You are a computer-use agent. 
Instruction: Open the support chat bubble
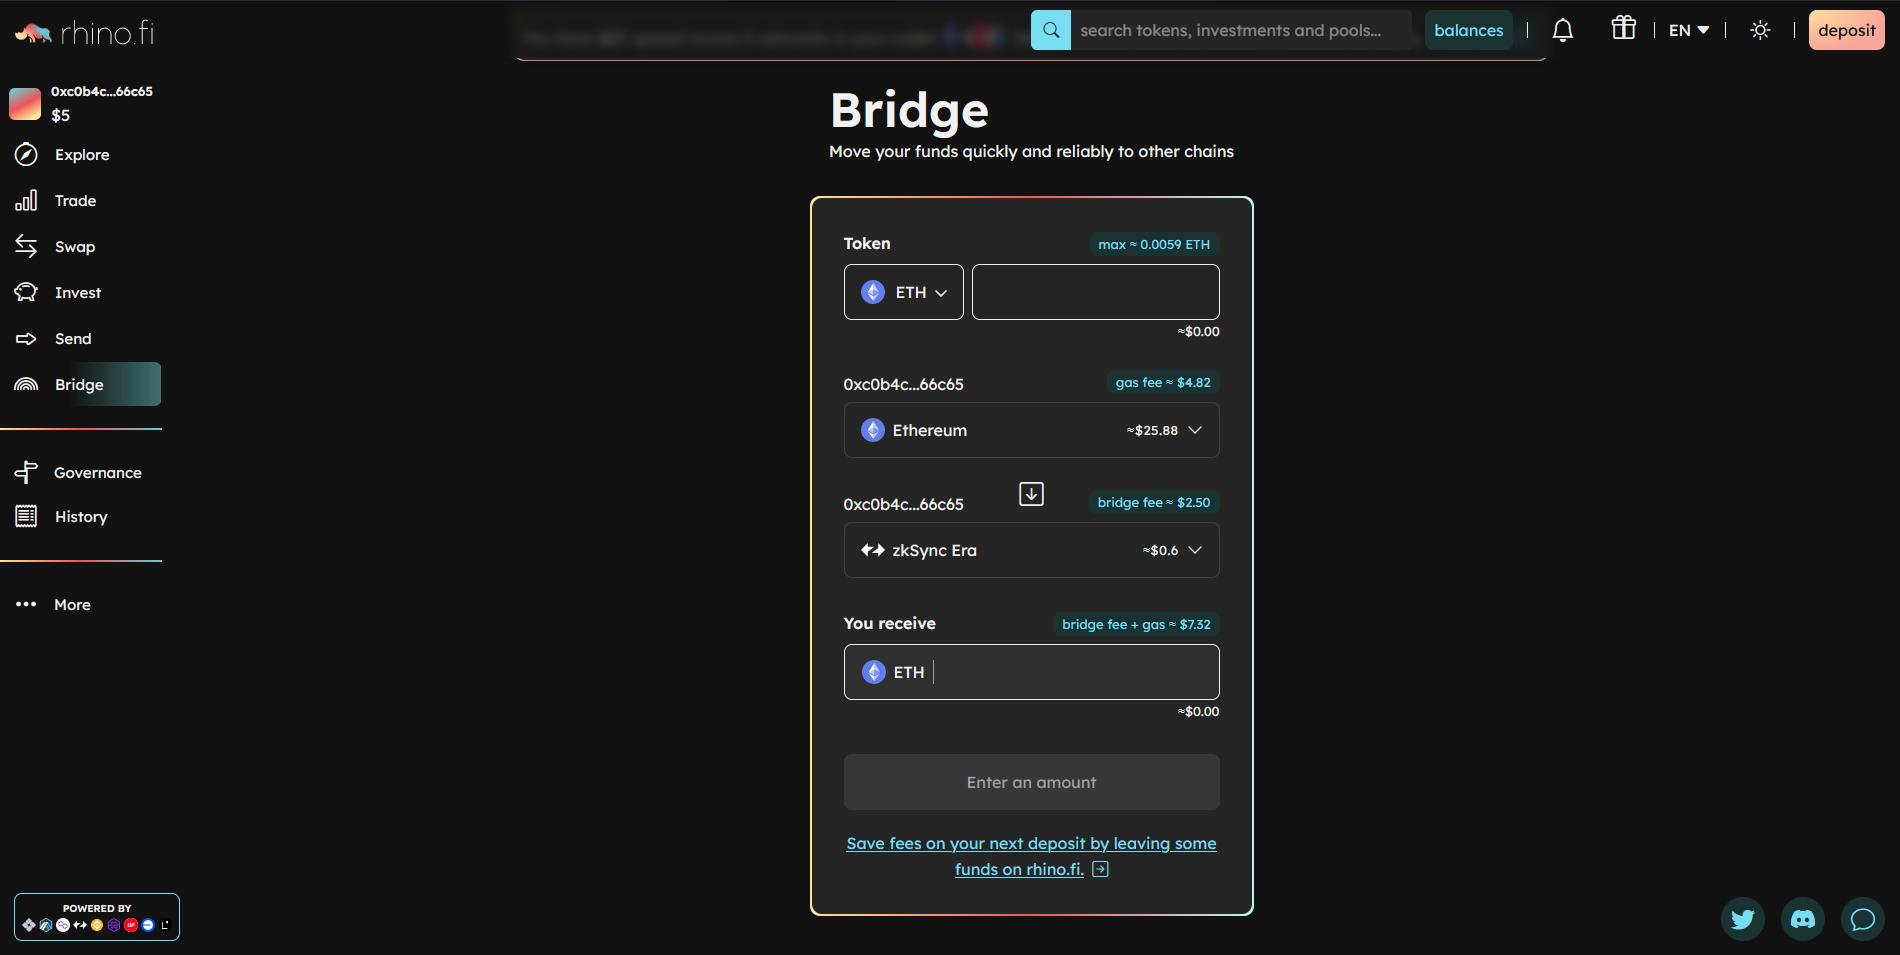click(1862, 918)
